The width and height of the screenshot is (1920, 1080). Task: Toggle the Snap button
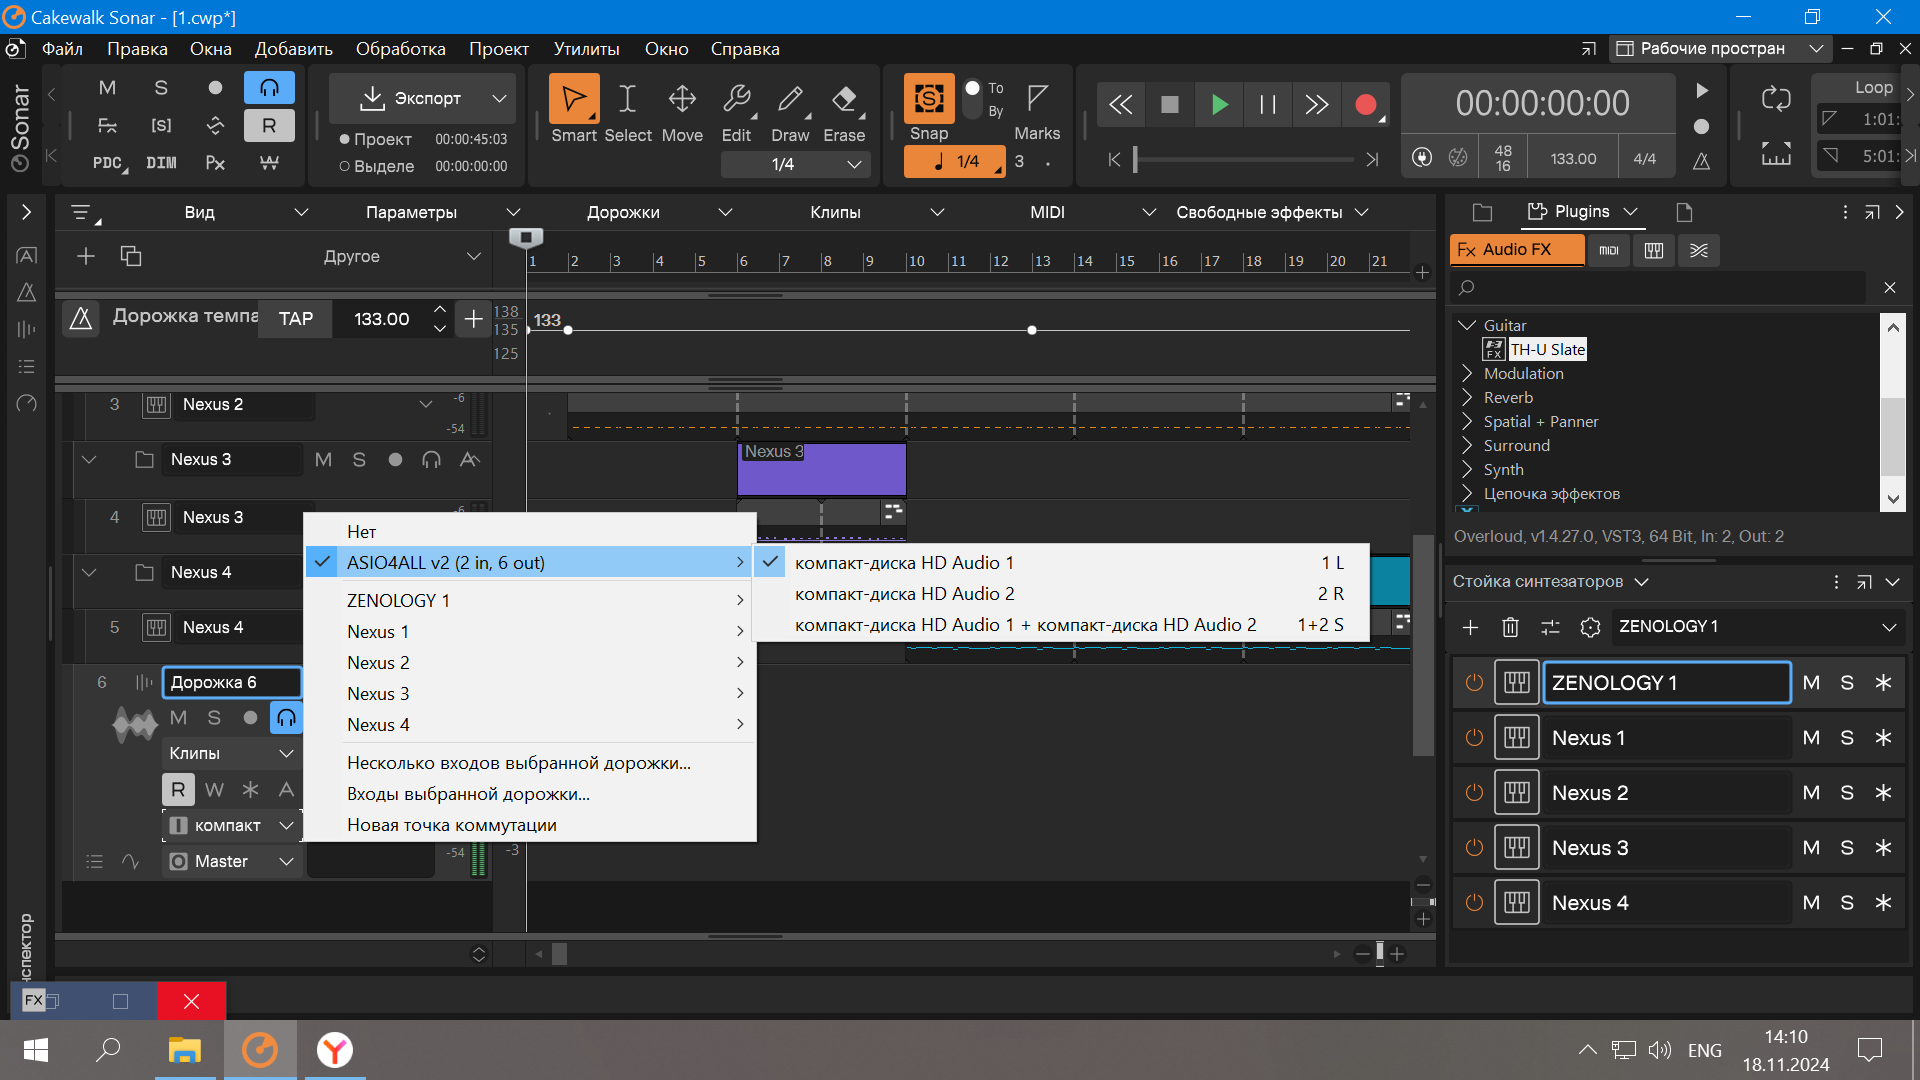click(929, 98)
